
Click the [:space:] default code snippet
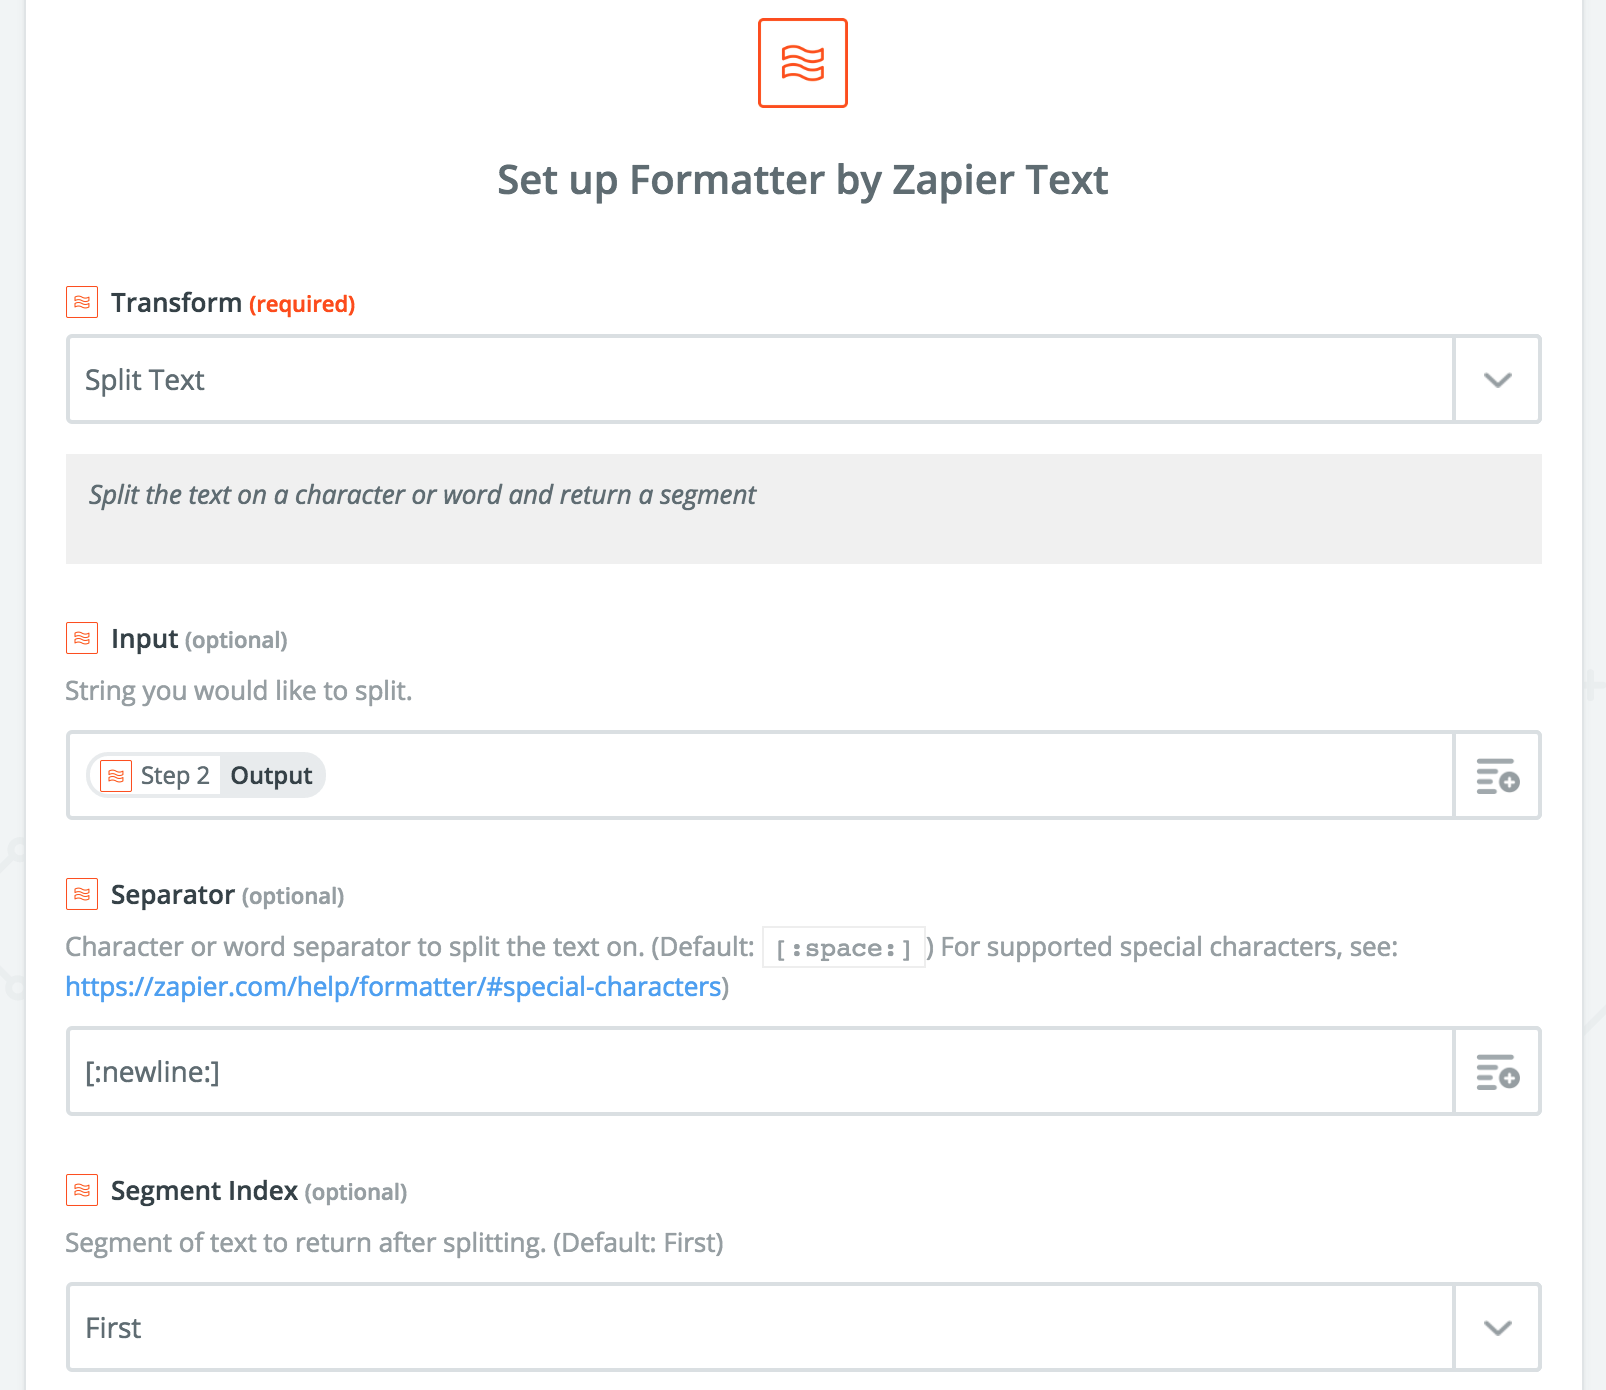844,948
